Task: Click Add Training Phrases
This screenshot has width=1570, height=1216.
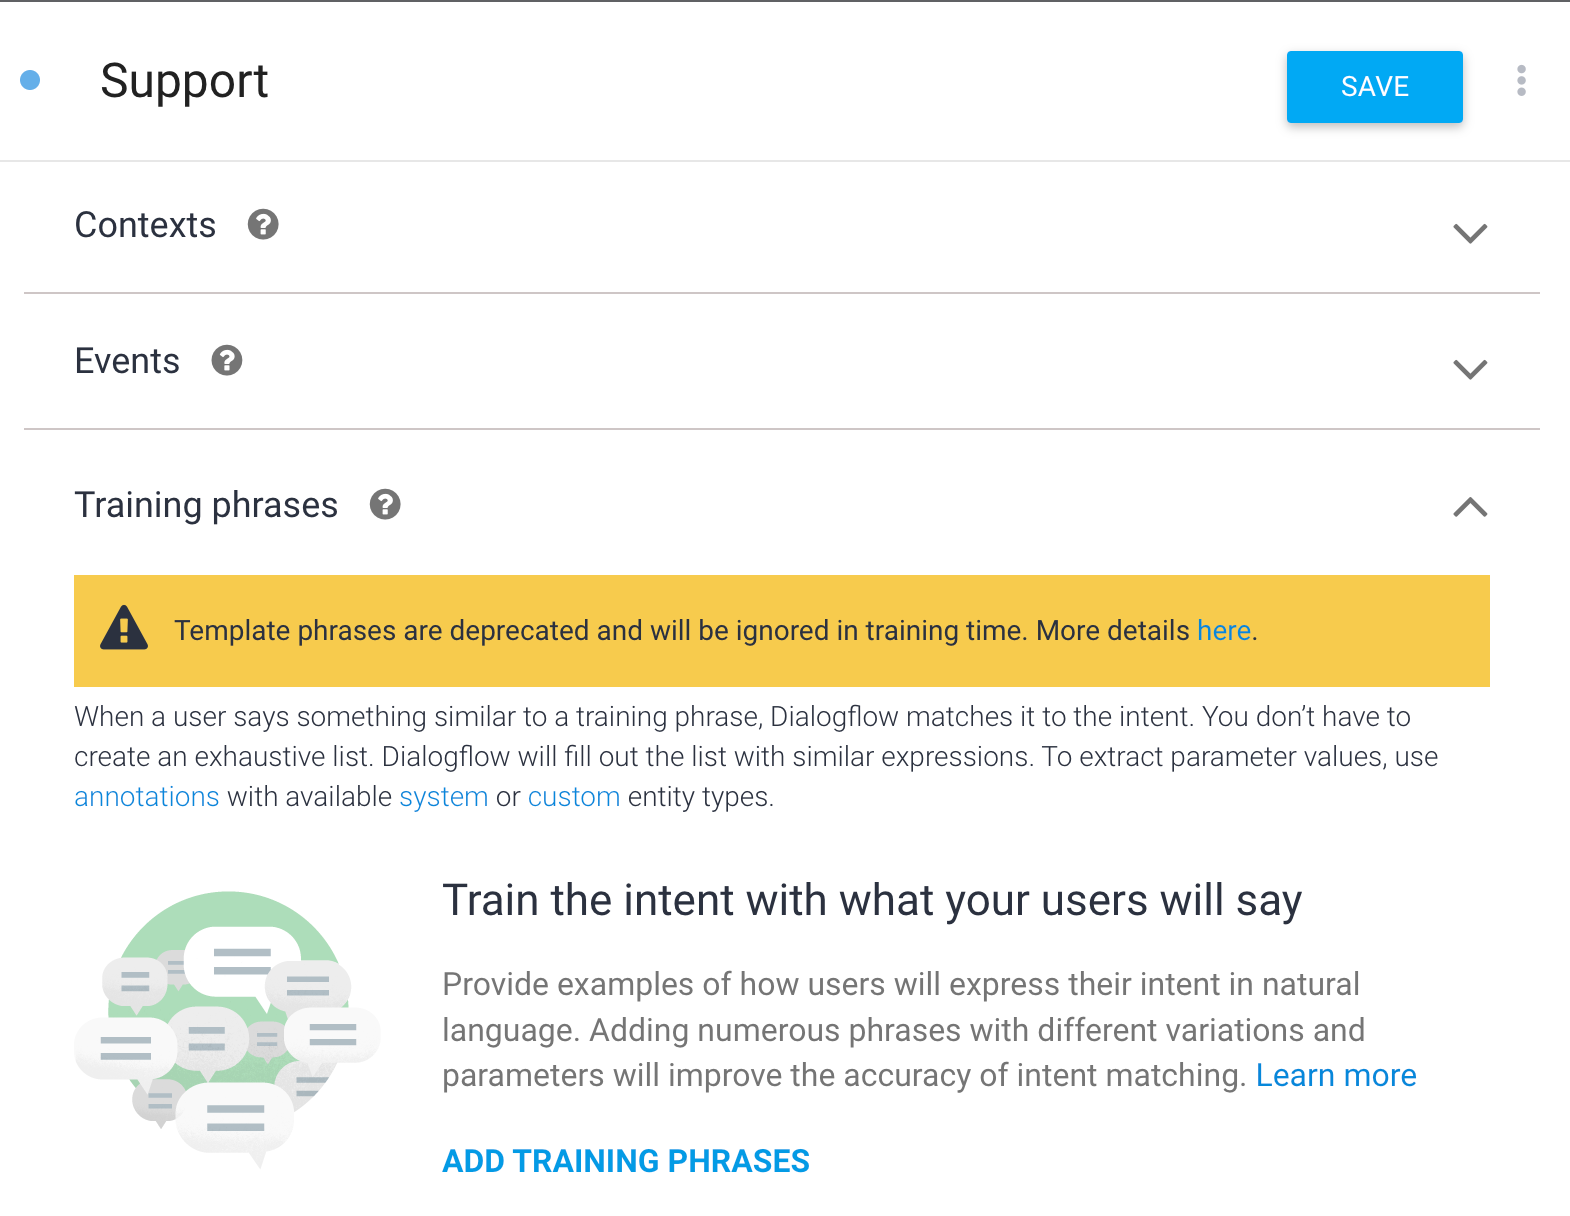Action: pyautogui.click(x=626, y=1161)
